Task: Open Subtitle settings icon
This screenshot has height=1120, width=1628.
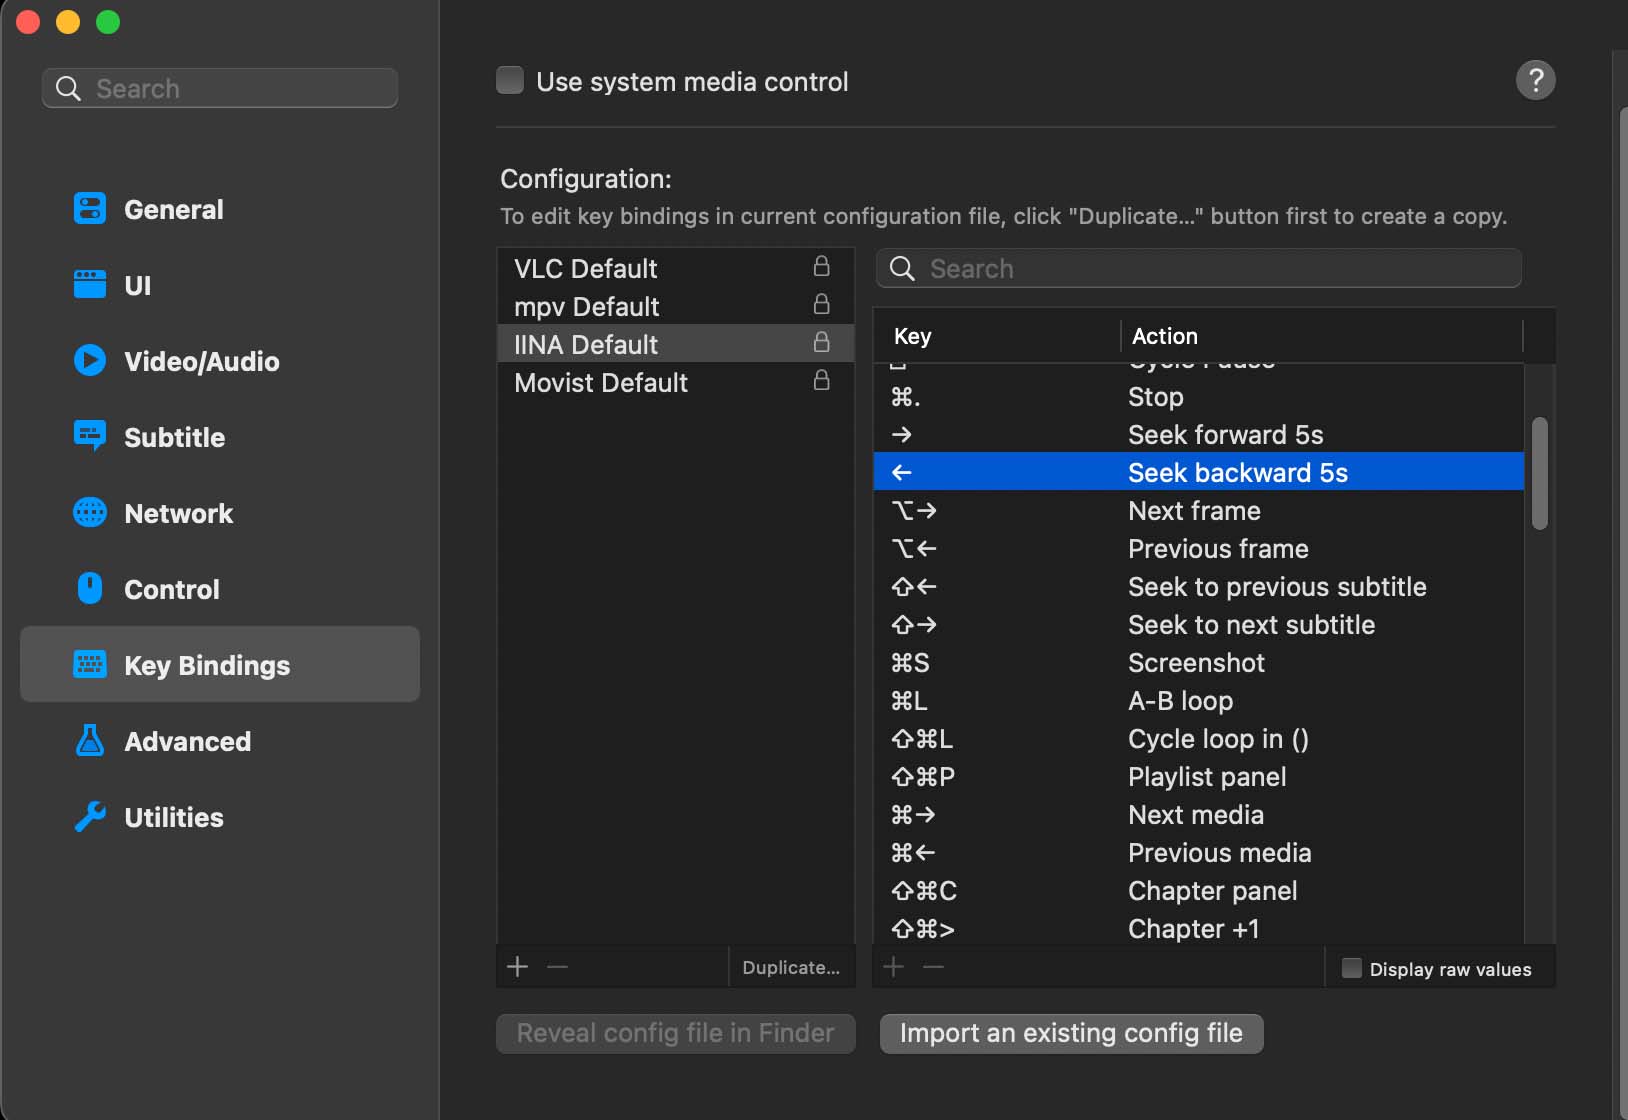Action: click(x=90, y=437)
